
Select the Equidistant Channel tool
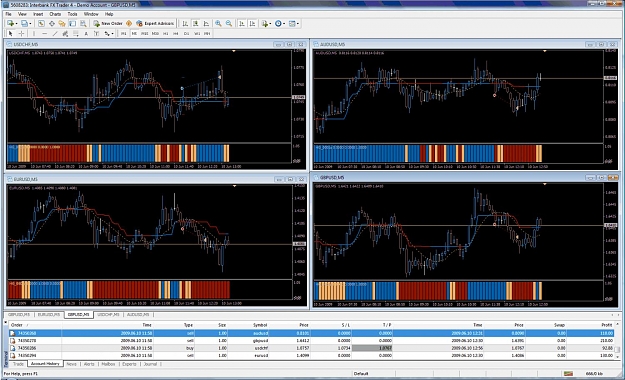[65, 33]
